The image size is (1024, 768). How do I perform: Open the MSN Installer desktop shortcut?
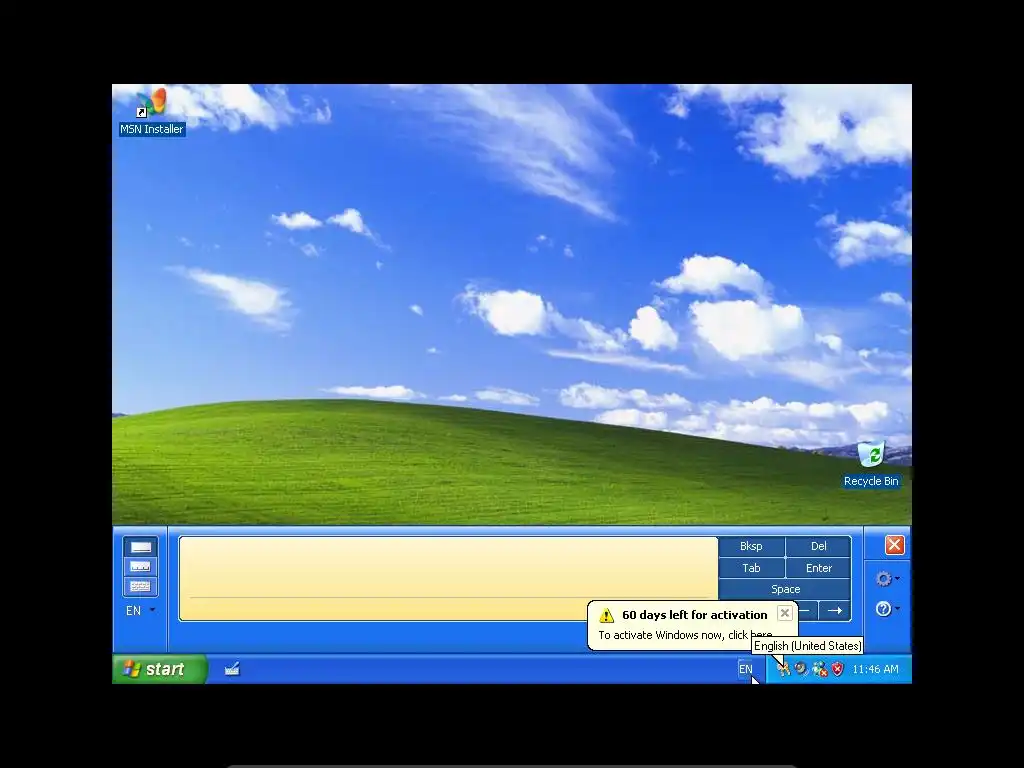coord(152,111)
